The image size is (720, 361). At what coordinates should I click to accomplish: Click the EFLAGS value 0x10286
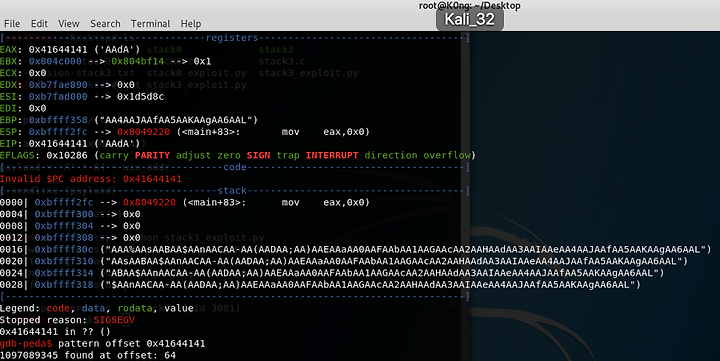tap(67, 156)
